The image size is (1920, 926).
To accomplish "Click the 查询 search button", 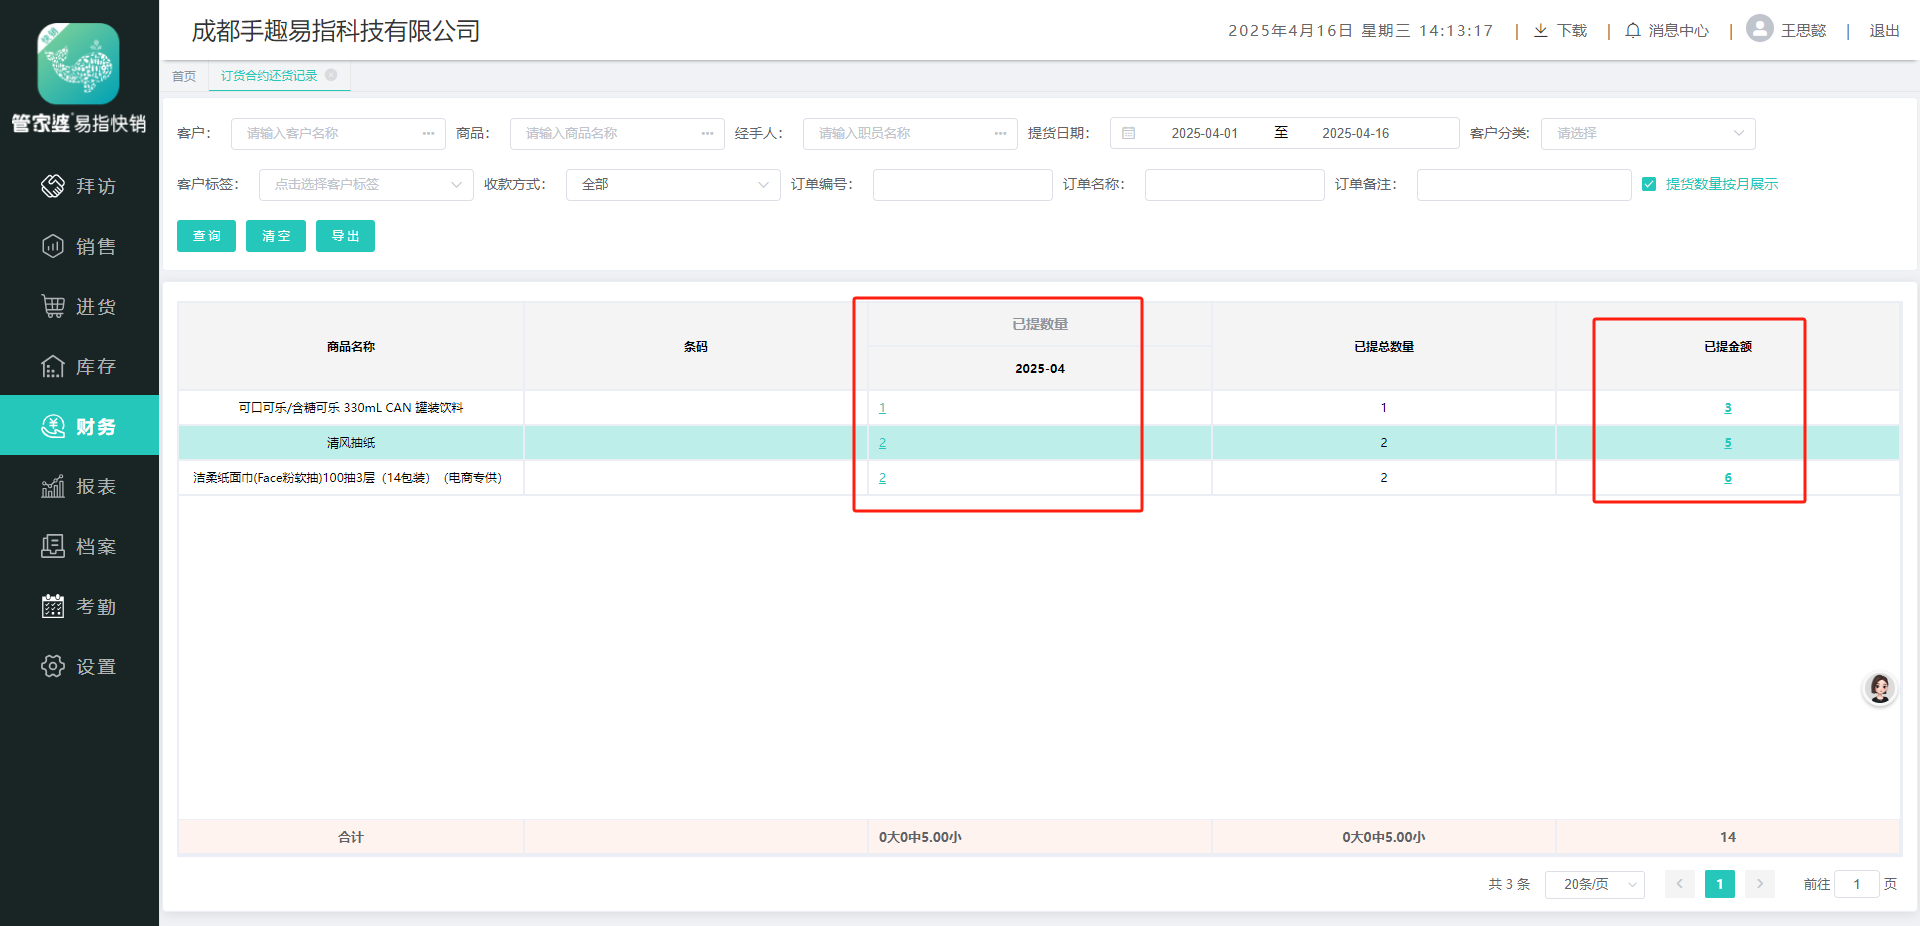I will (x=206, y=236).
